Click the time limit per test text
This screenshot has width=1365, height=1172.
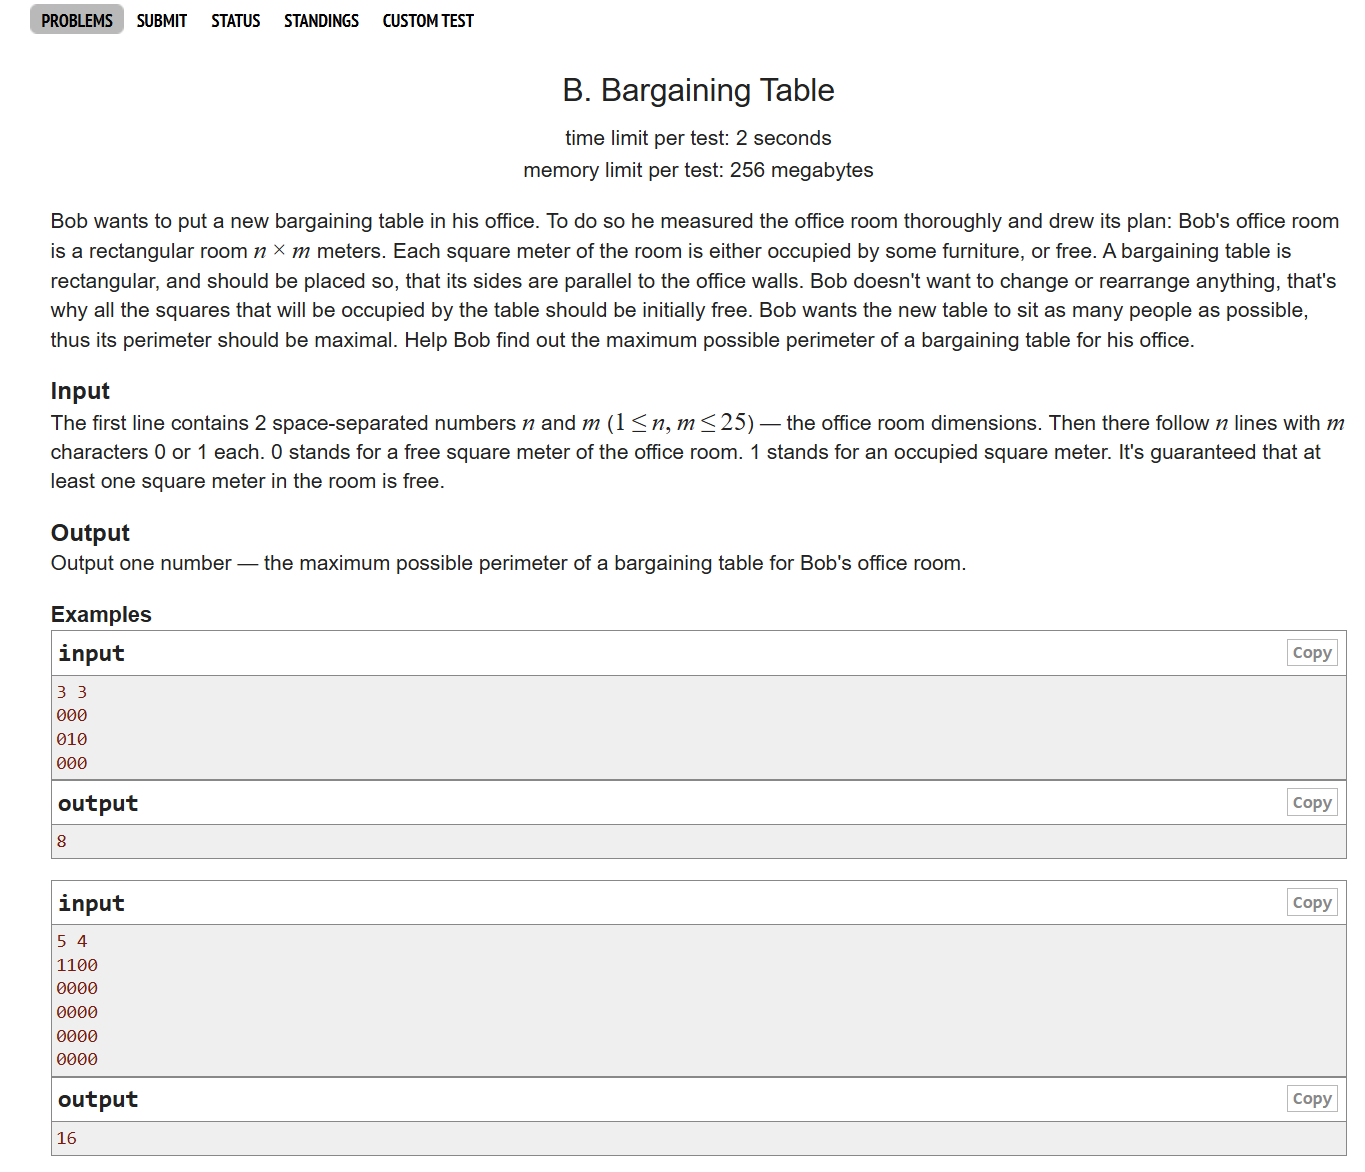698,138
